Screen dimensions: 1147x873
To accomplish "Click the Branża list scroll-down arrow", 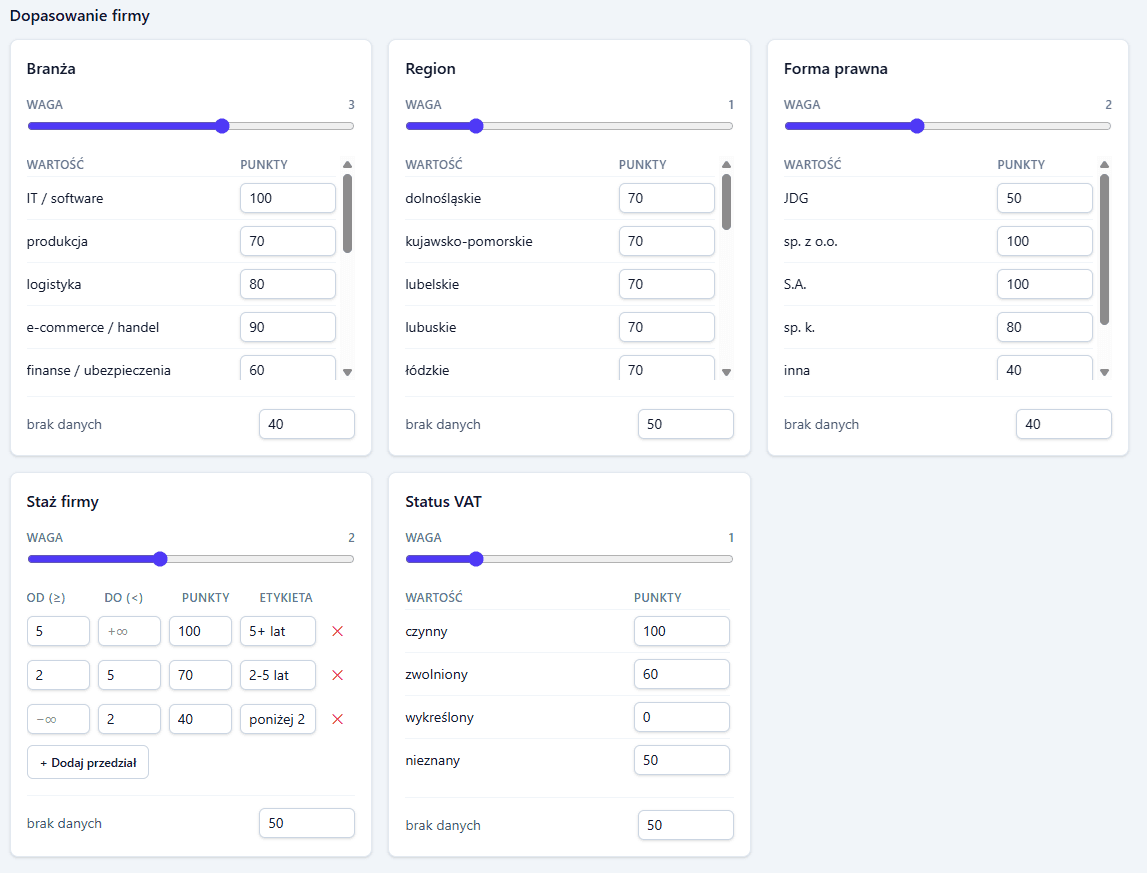I will pyautogui.click(x=347, y=372).
